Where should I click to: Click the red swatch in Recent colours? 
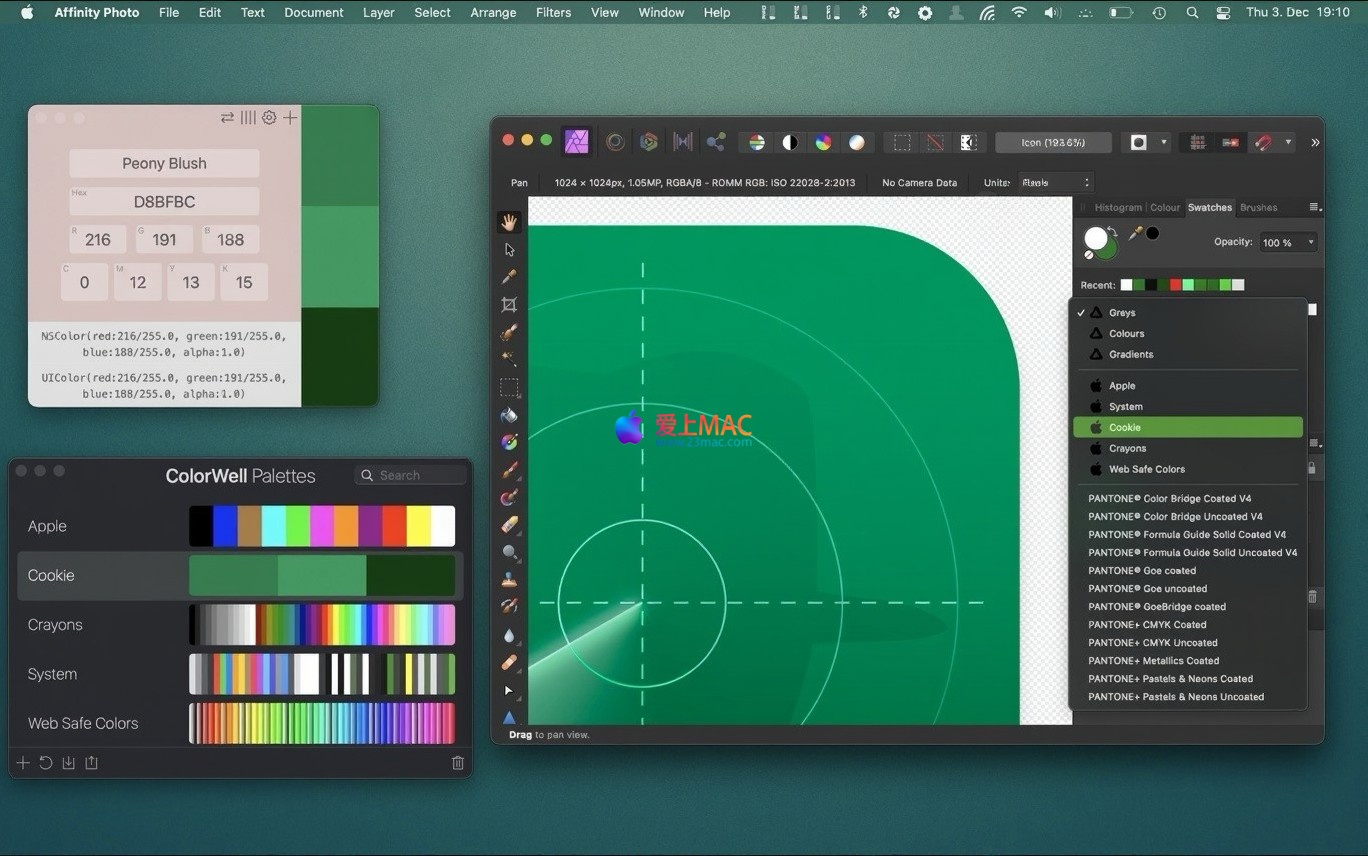tap(1176, 285)
